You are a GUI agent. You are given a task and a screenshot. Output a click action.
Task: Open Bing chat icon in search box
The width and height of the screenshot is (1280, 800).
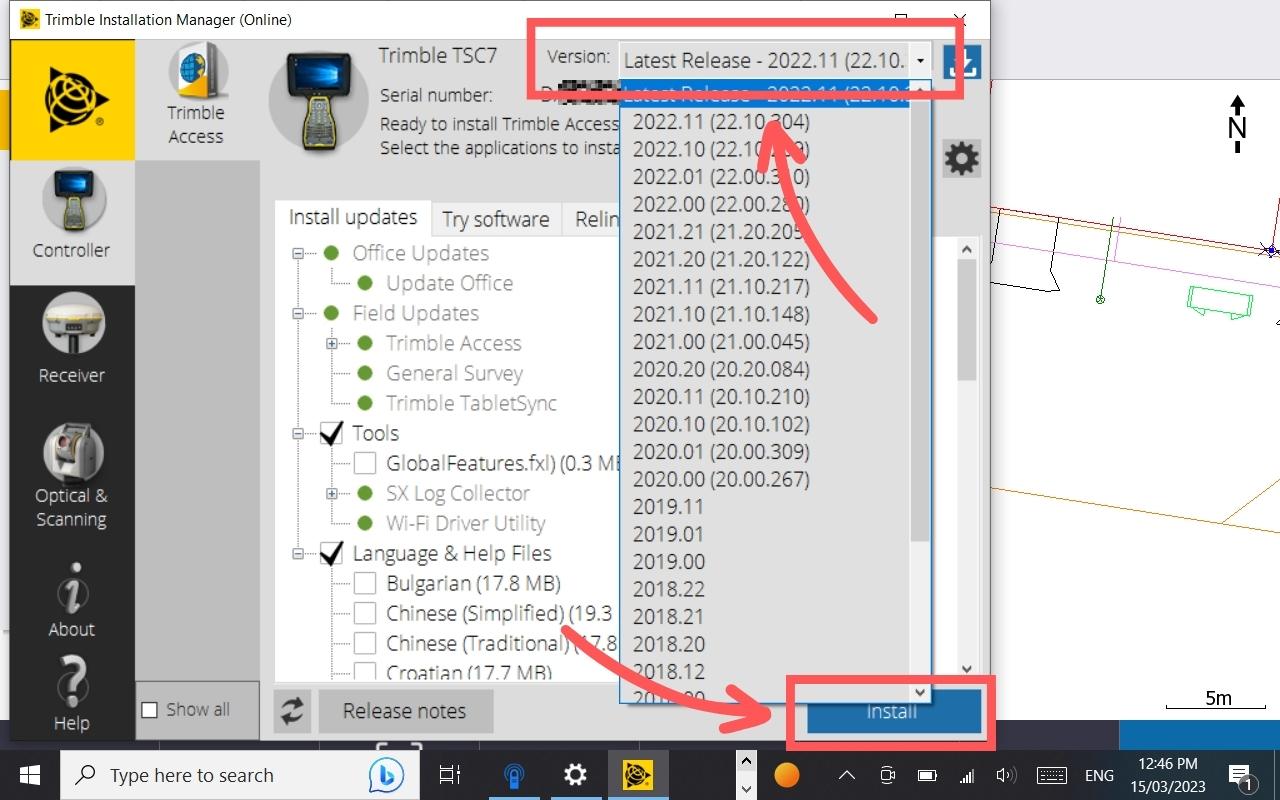(385, 775)
